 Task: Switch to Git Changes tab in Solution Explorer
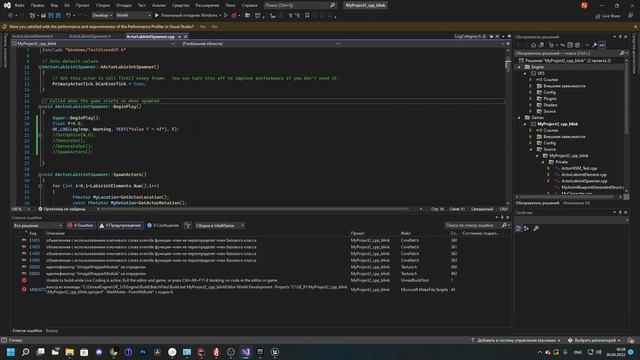pyautogui.click(x=576, y=203)
